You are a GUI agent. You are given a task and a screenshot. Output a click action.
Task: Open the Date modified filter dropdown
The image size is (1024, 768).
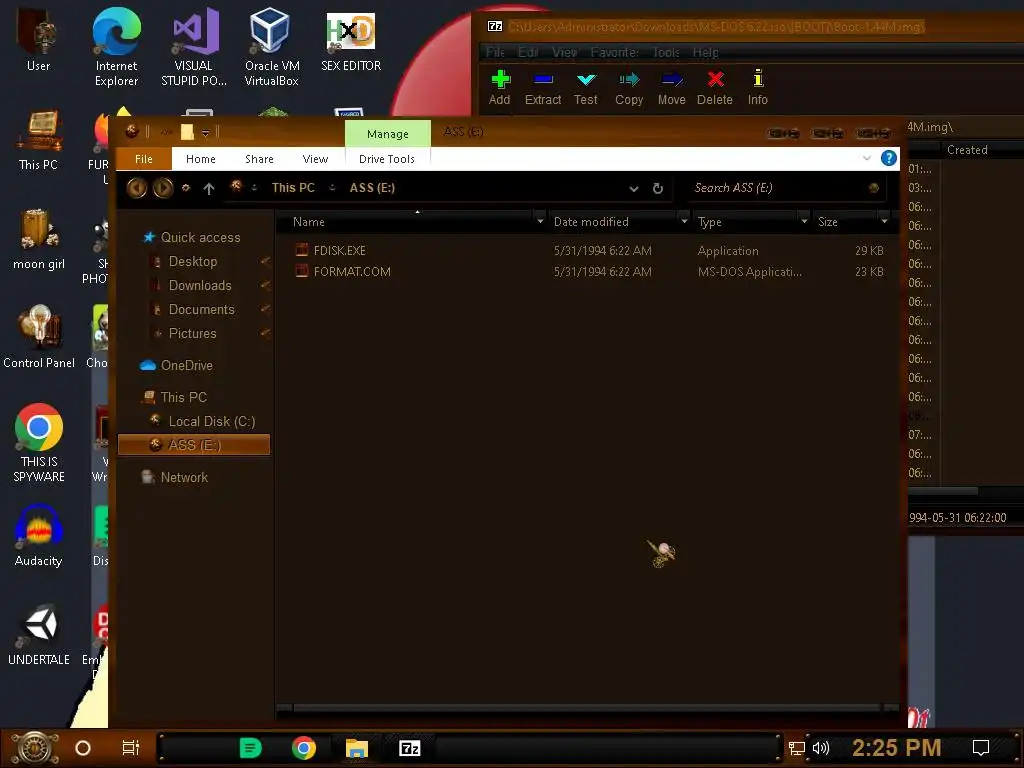click(684, 222)
